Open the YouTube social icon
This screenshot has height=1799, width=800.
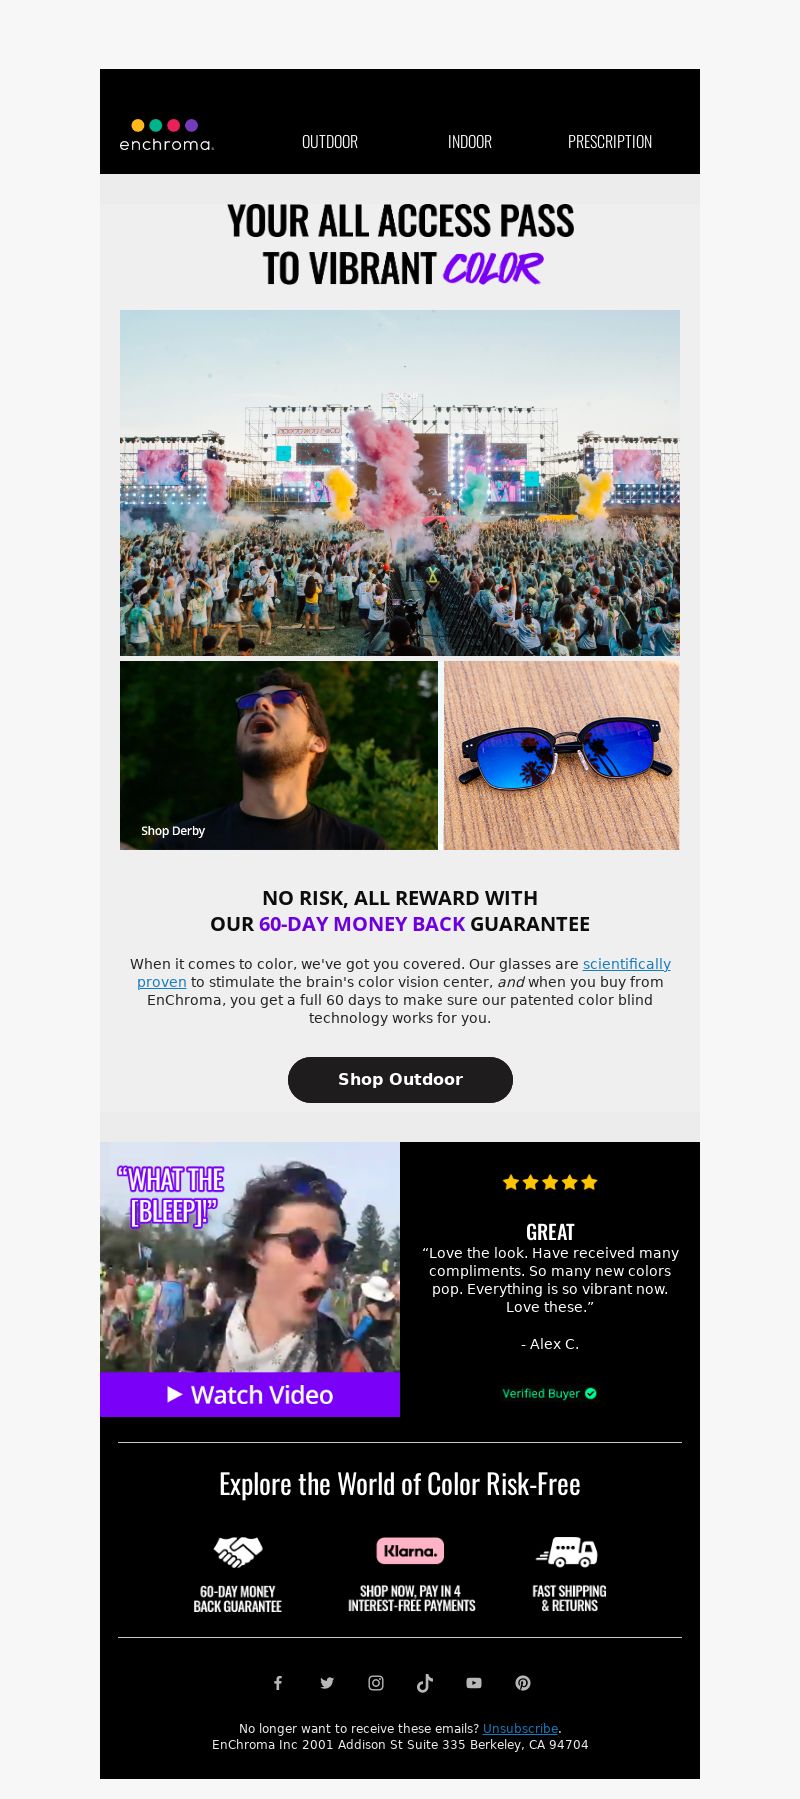click(x=474, y=1683)
